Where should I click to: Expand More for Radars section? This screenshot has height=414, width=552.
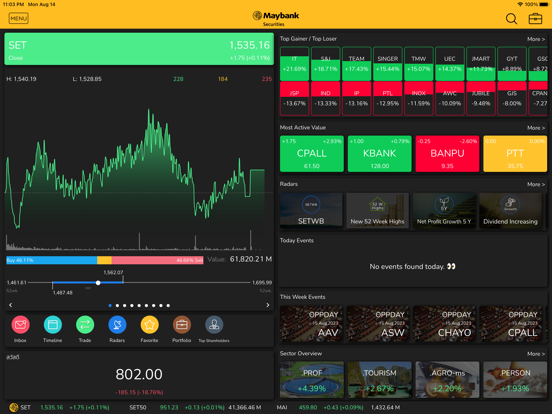click(536, 184)
